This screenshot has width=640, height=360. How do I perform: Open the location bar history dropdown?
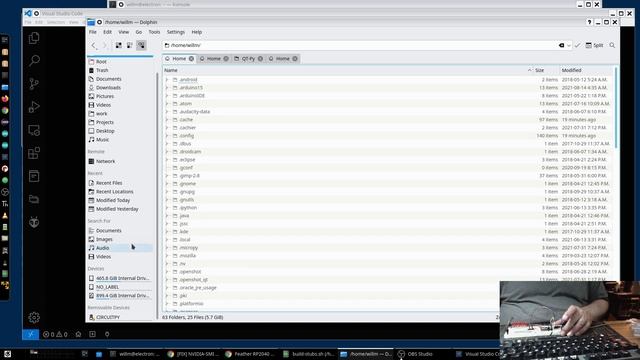569,45
